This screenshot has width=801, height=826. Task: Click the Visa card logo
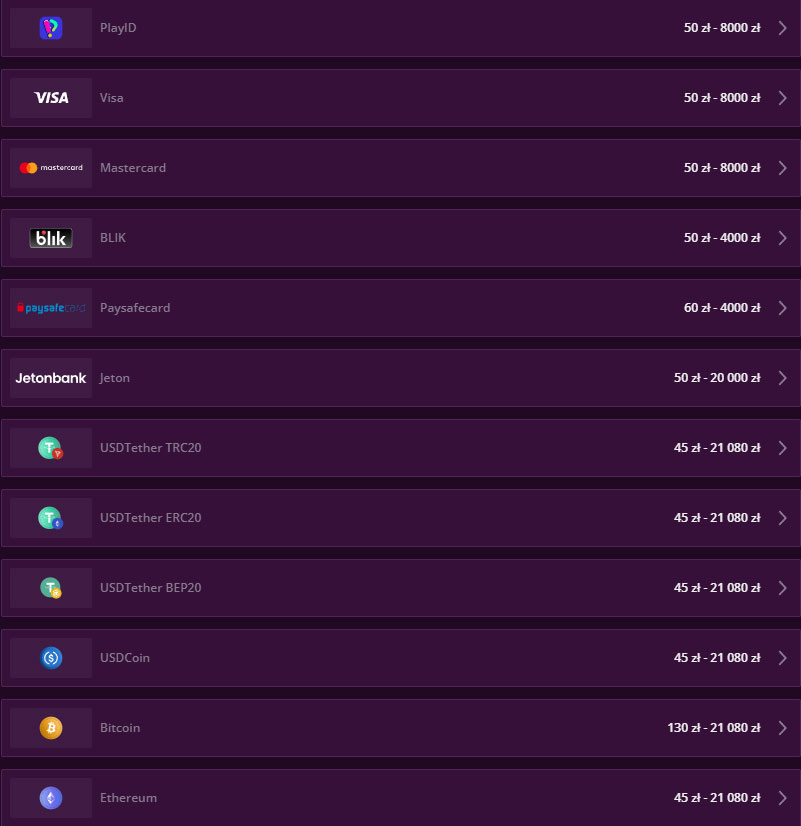point(51,98)
